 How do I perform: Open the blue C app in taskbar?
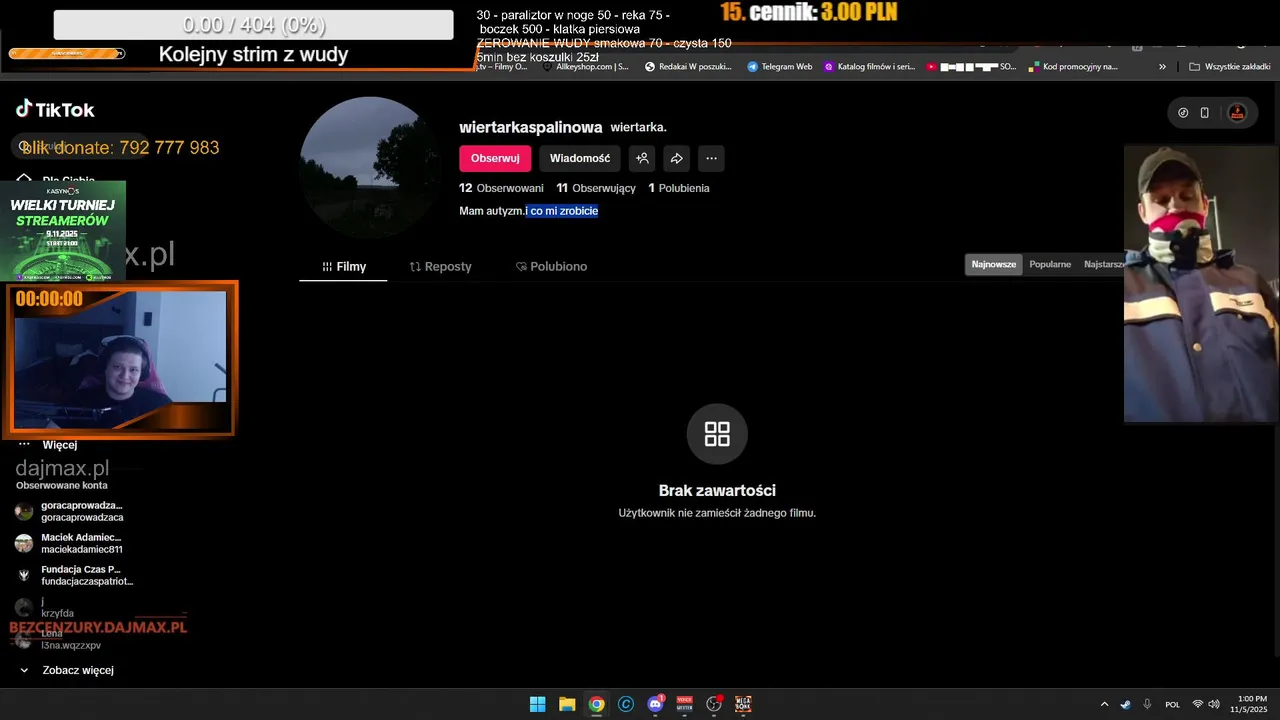point(626,704)
